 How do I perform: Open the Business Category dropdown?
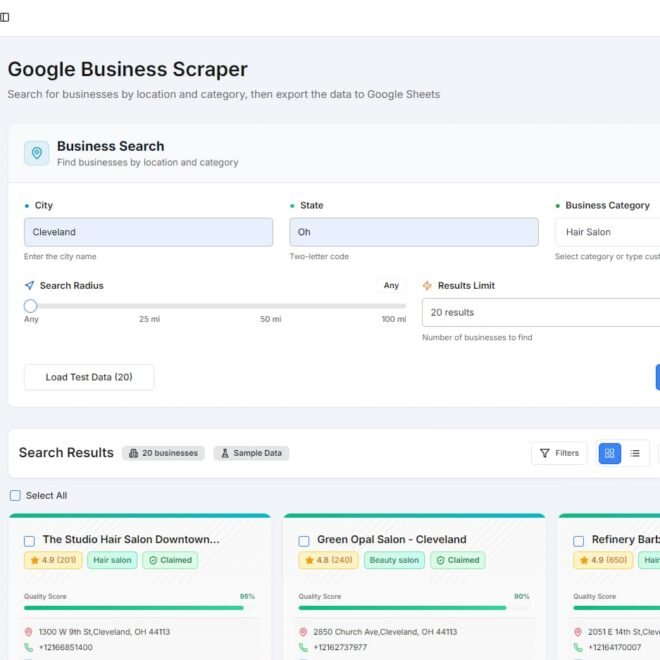(607, 232)
